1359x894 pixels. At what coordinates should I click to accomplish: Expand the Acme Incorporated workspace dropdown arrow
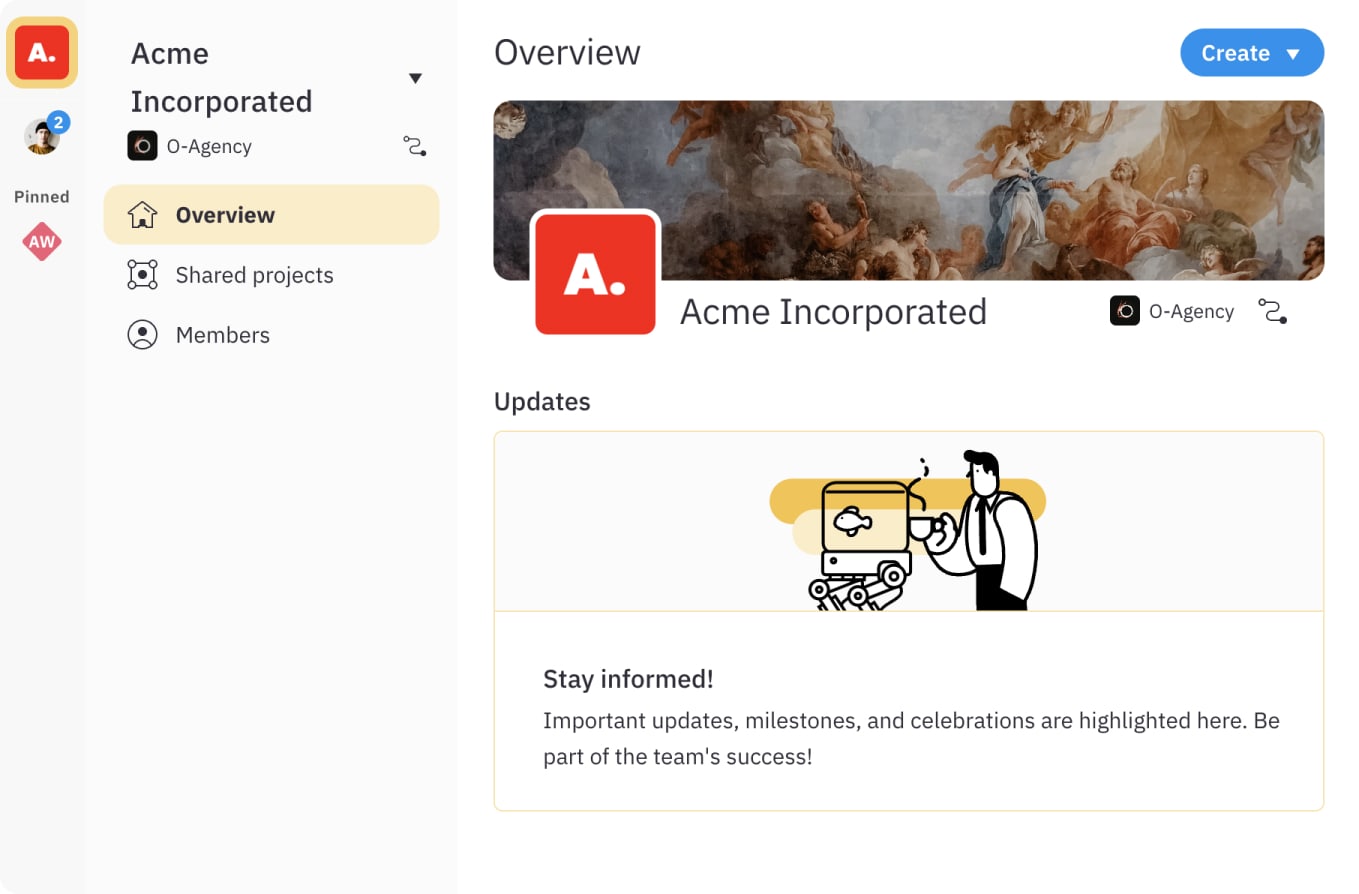click(415, 78)
